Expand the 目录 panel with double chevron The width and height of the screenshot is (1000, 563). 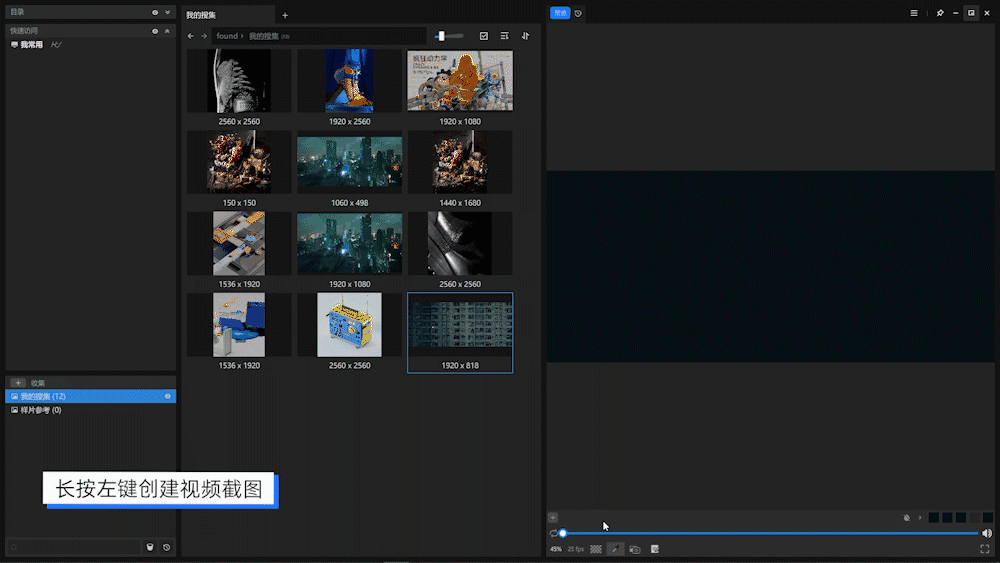point(168,12)
